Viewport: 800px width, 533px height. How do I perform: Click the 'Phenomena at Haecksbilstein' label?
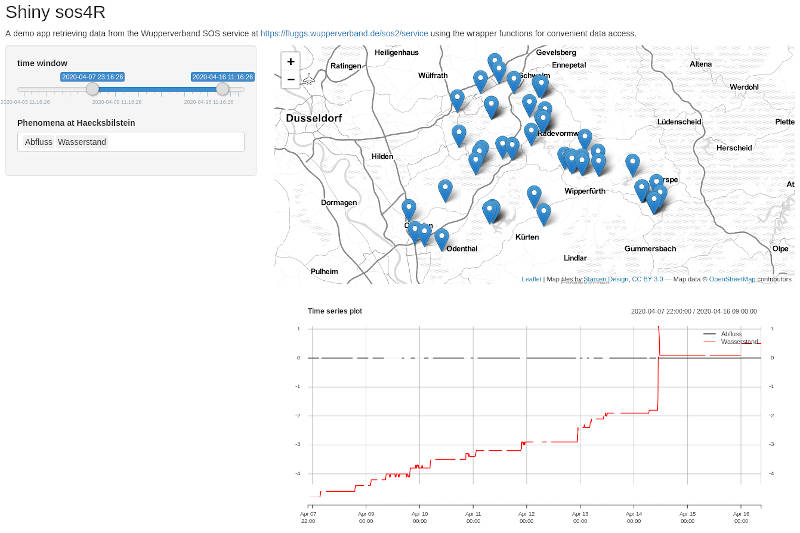coord(76,123)
